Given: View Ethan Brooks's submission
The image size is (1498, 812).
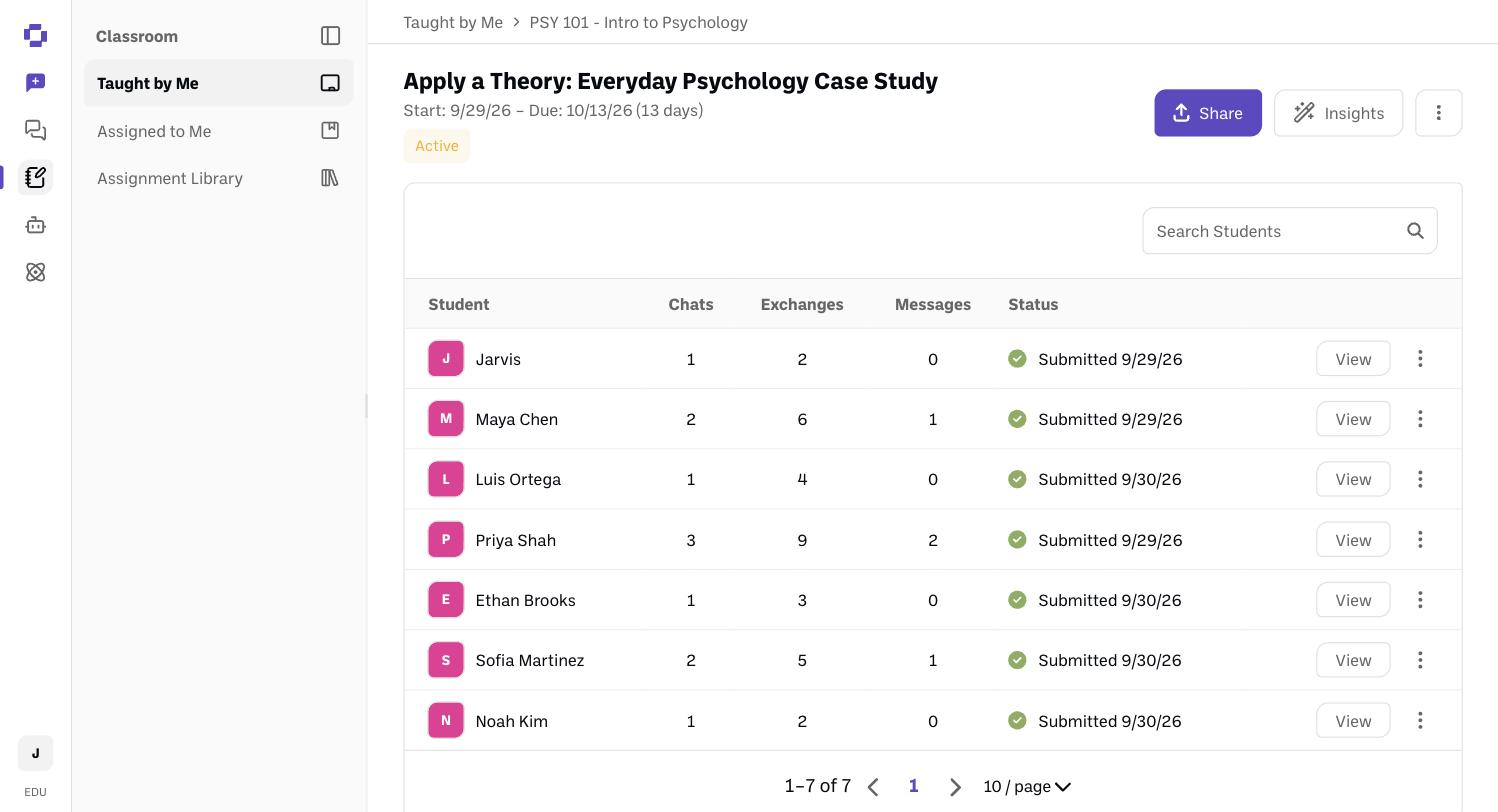Looking at the screenshot, I should point(1353,600).
